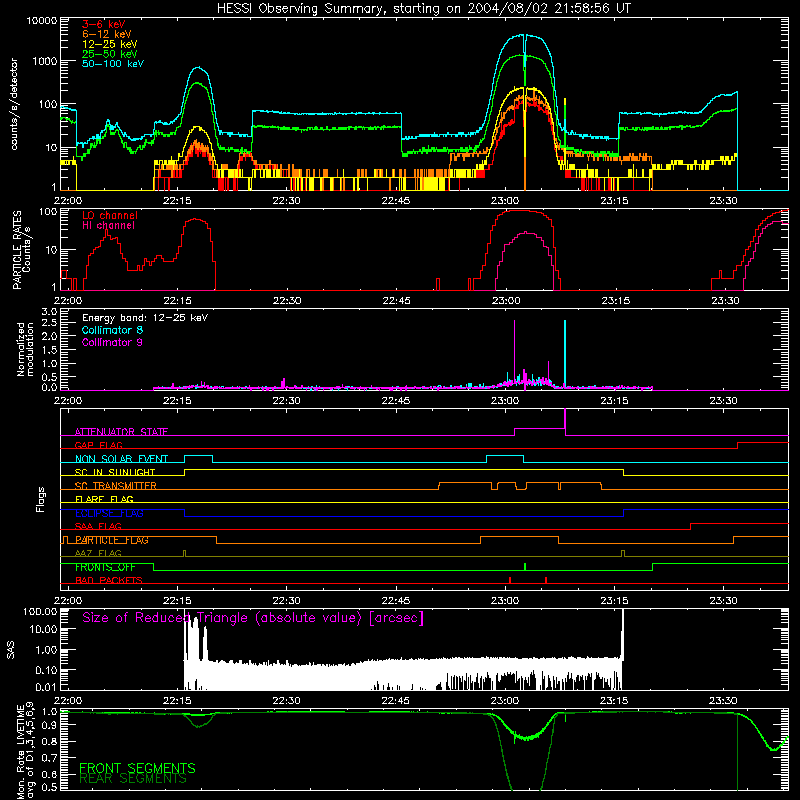Select the '50-100 keV' cyan legend entry
800x800 pixels.
tap(113, 64)
